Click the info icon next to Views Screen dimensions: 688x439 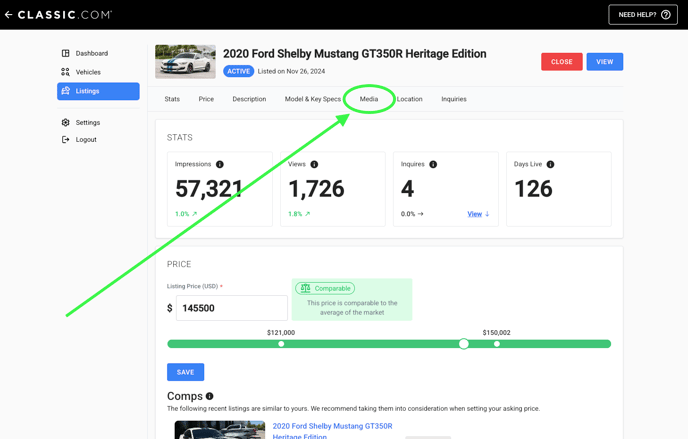[x=314, y=164]
